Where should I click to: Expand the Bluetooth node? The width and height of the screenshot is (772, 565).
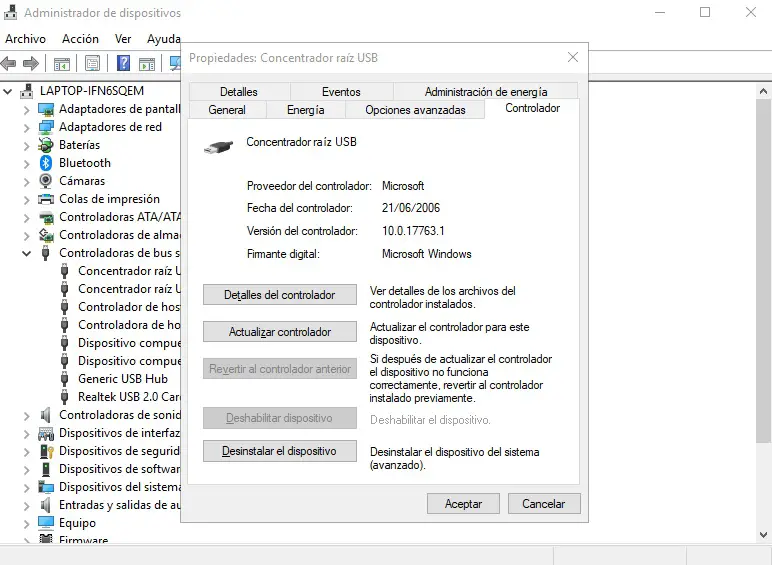coord(27,164)
